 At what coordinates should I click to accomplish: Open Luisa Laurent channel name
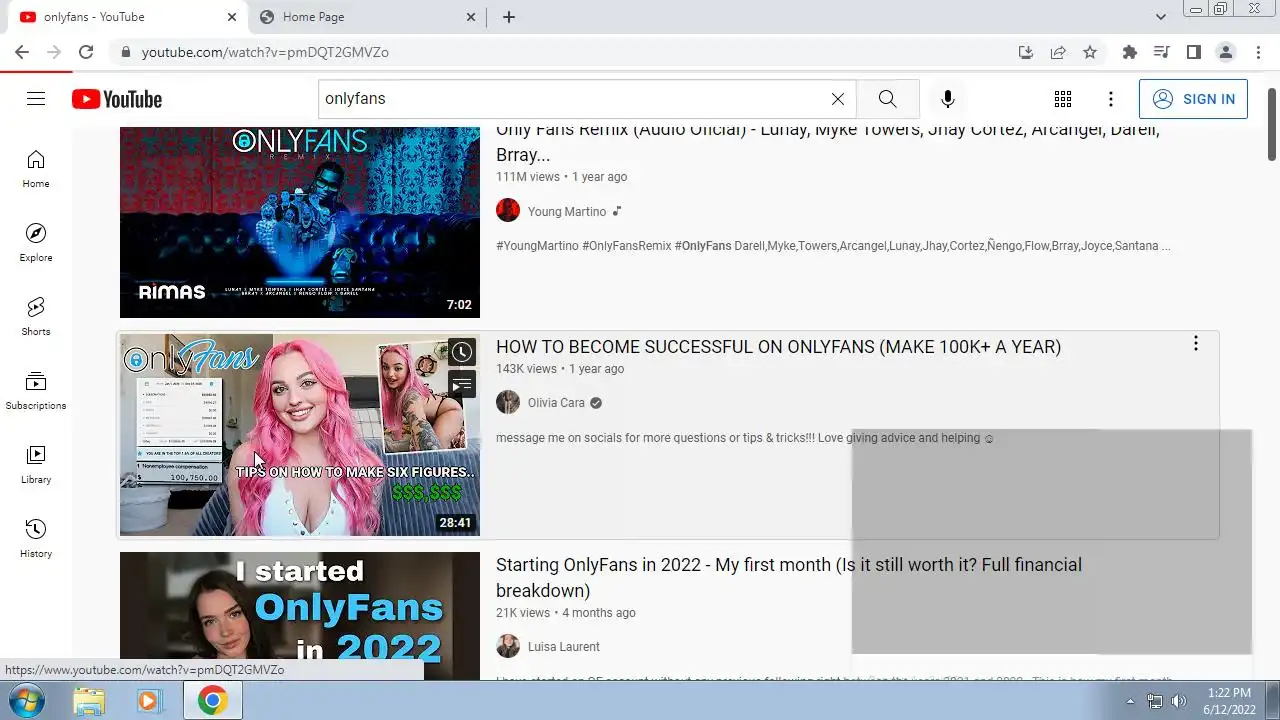click(x=564, y=647)
